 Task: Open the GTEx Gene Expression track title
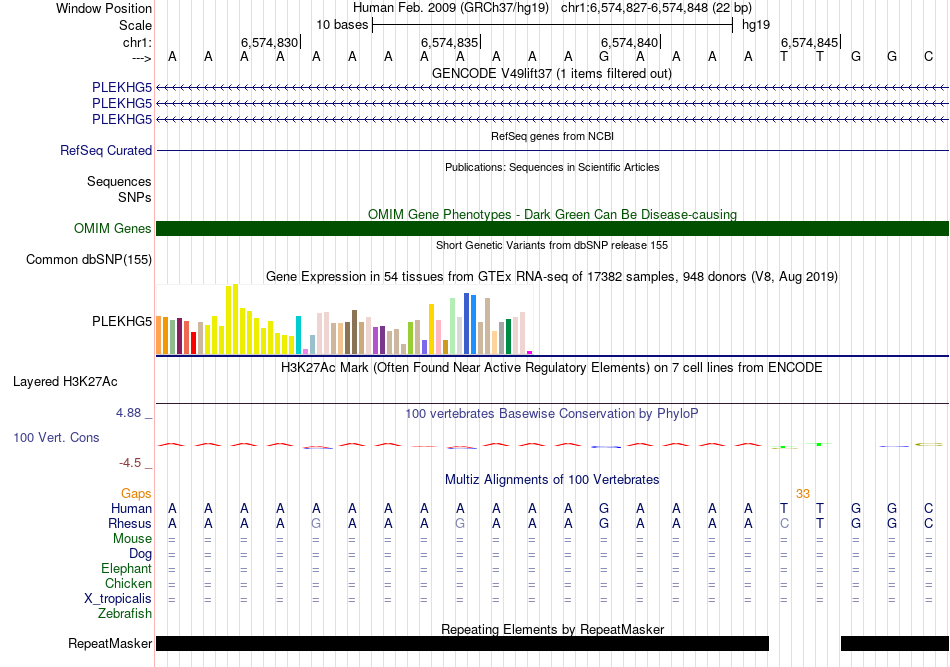pos(552,277)
